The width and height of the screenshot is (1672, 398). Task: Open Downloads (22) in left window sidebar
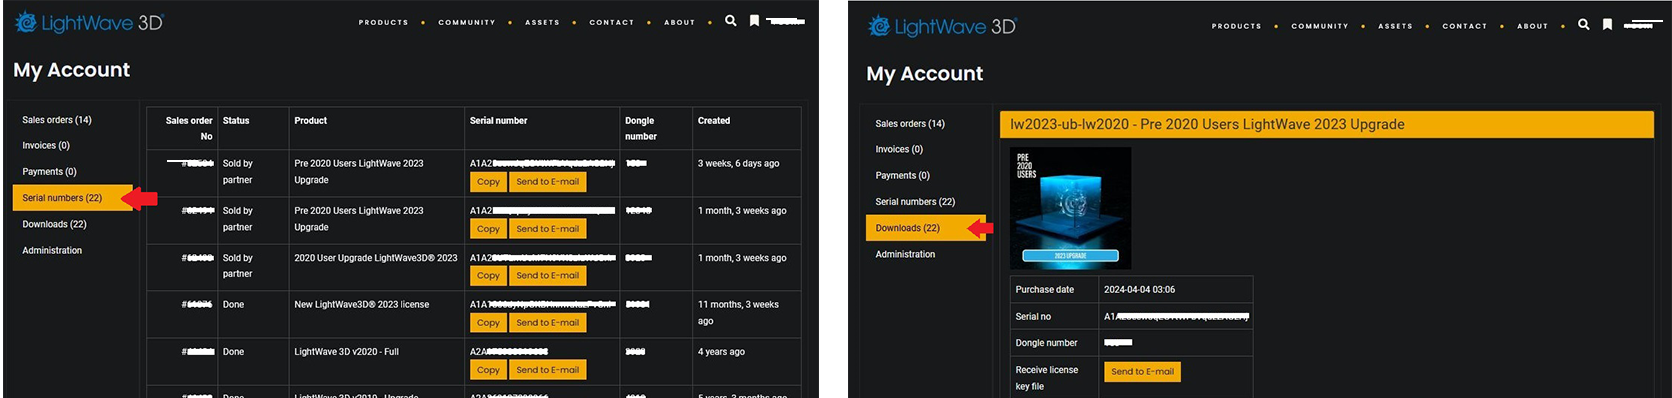coord(55,224)
